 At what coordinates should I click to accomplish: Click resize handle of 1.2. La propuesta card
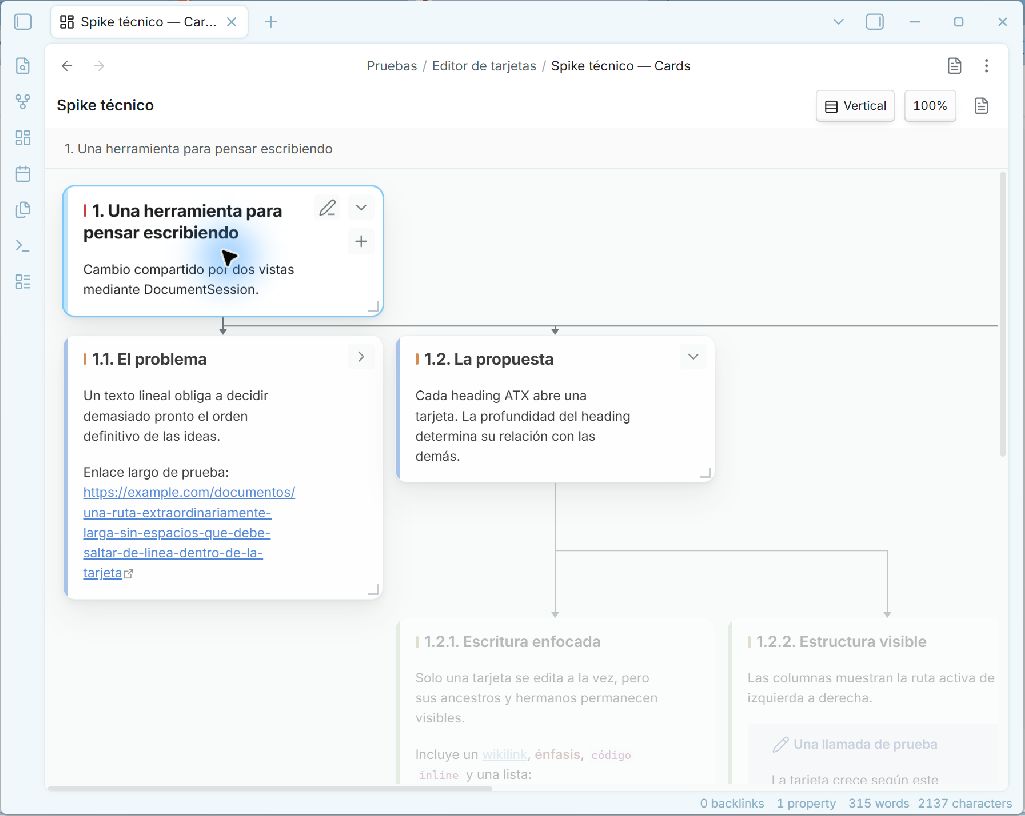[x=705, y=473]
